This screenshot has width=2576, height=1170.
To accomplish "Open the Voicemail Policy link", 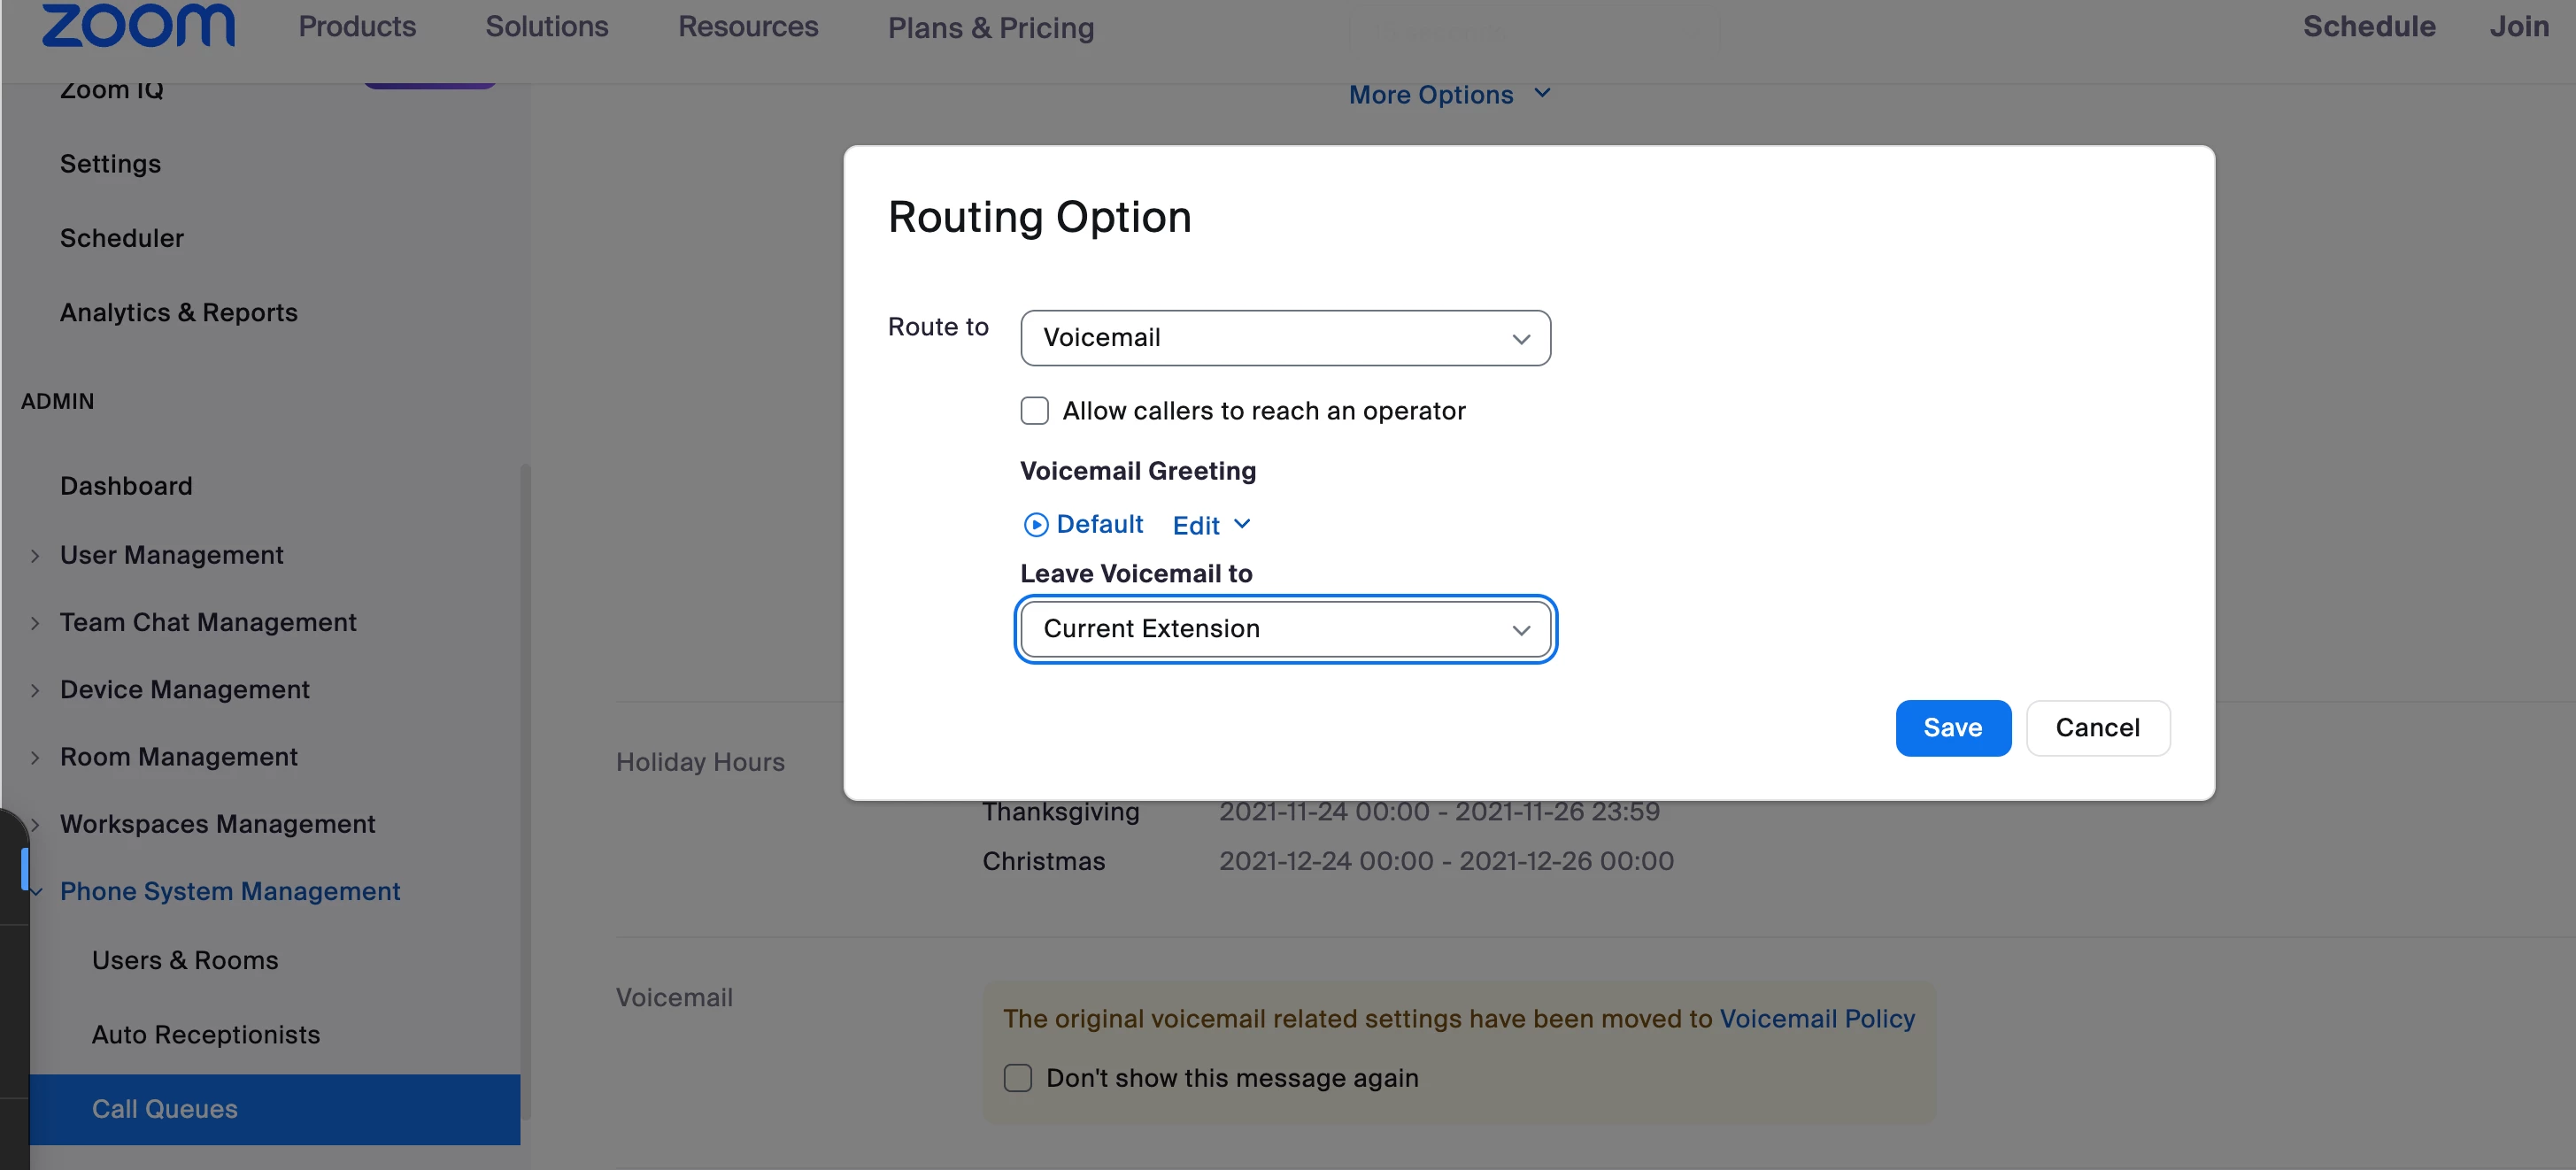I will [1816, 1019].
